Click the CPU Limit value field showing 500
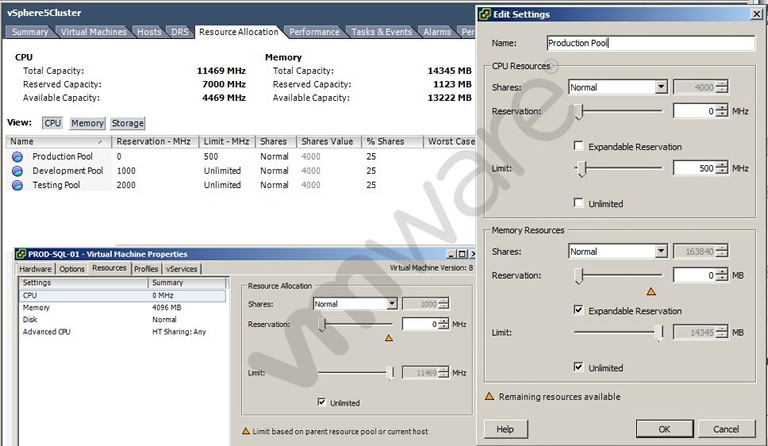Viewport: 768px width, 446px height. 694,168
